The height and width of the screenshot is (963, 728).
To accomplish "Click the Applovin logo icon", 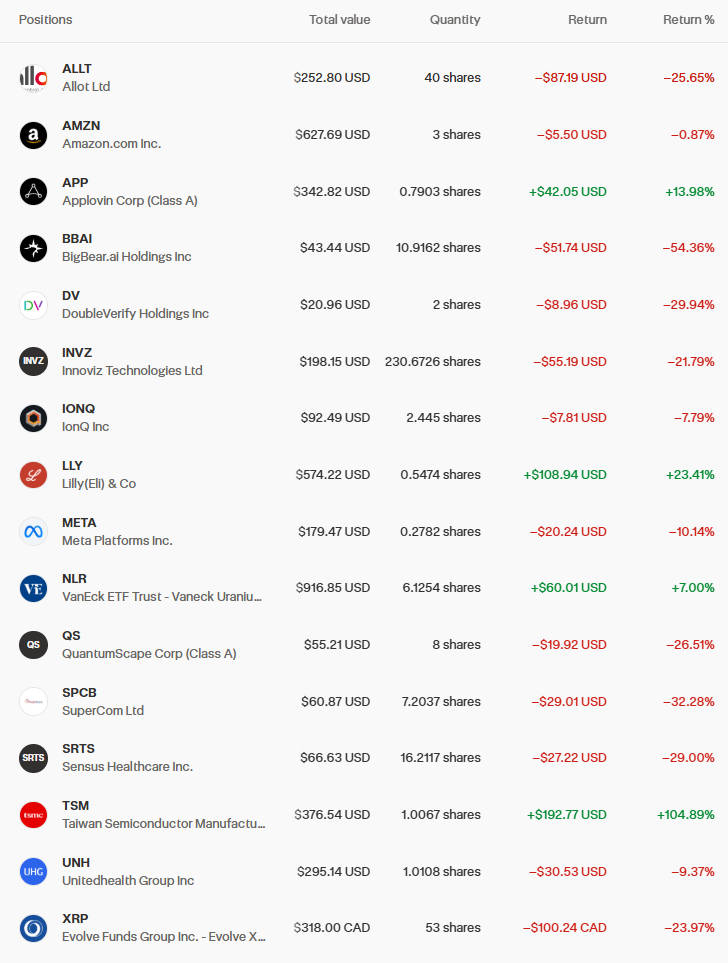I will 34,192.
